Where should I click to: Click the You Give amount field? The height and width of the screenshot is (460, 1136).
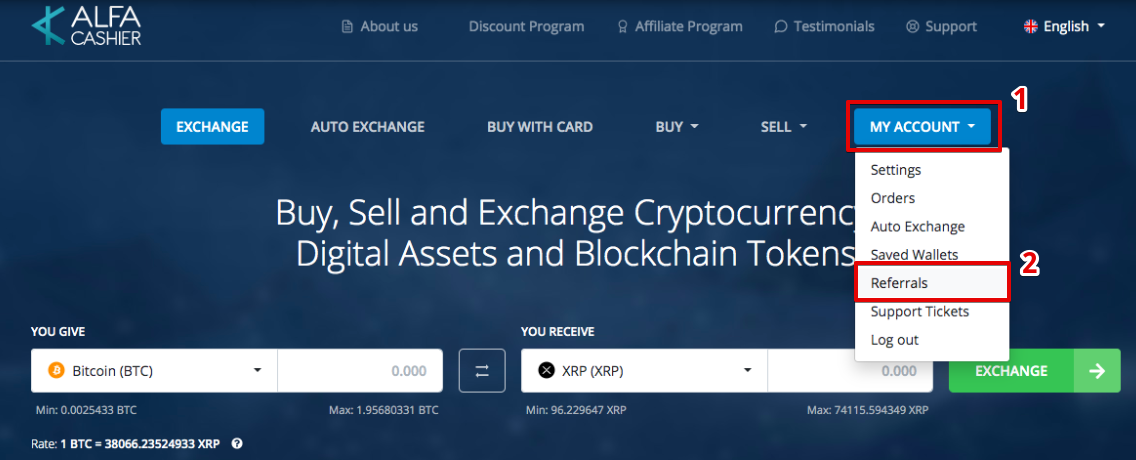click(360, 371)
